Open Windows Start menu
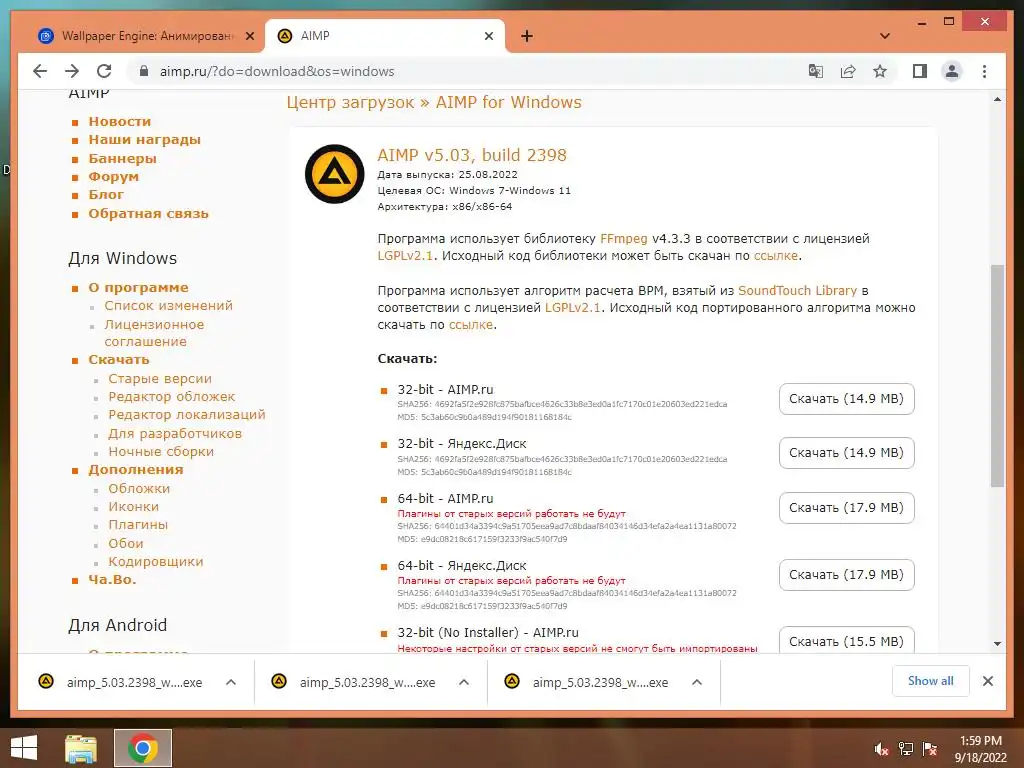1024x768 pixels. click(24, 748)
